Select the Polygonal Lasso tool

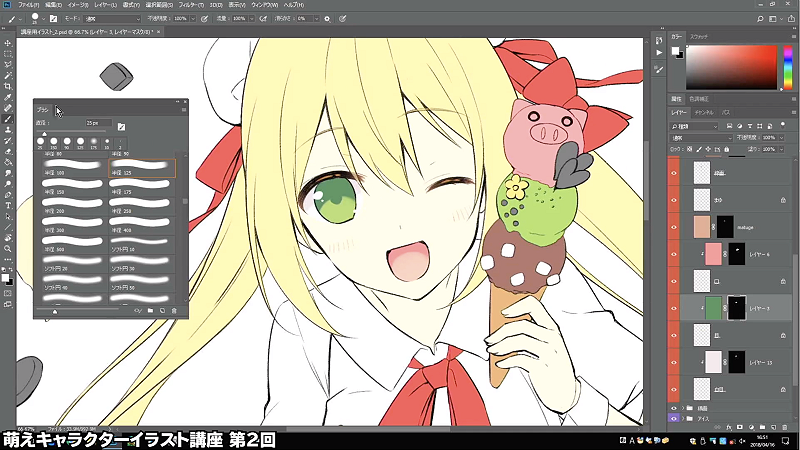pos(8,65)
